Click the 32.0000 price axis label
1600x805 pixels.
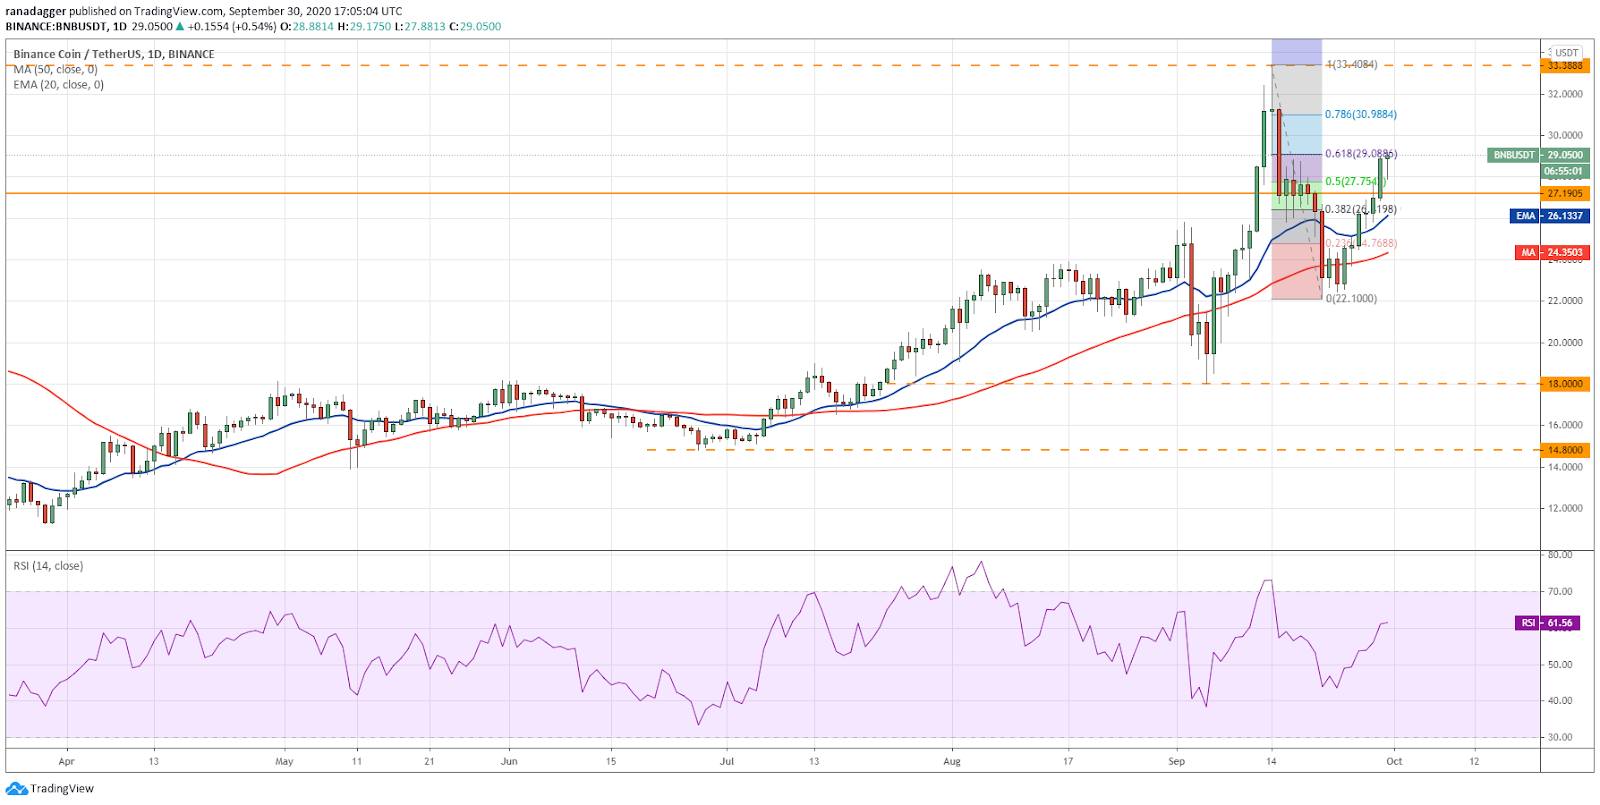point(1565,94)
